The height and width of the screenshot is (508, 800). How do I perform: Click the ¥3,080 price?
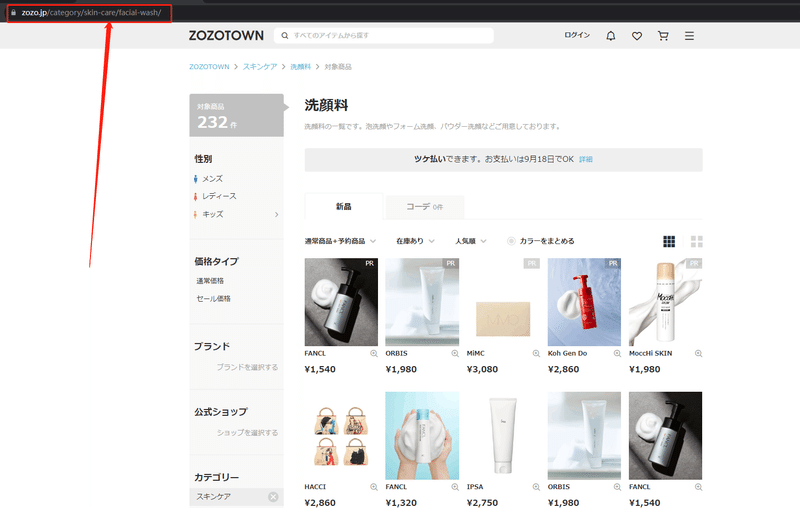482,369
